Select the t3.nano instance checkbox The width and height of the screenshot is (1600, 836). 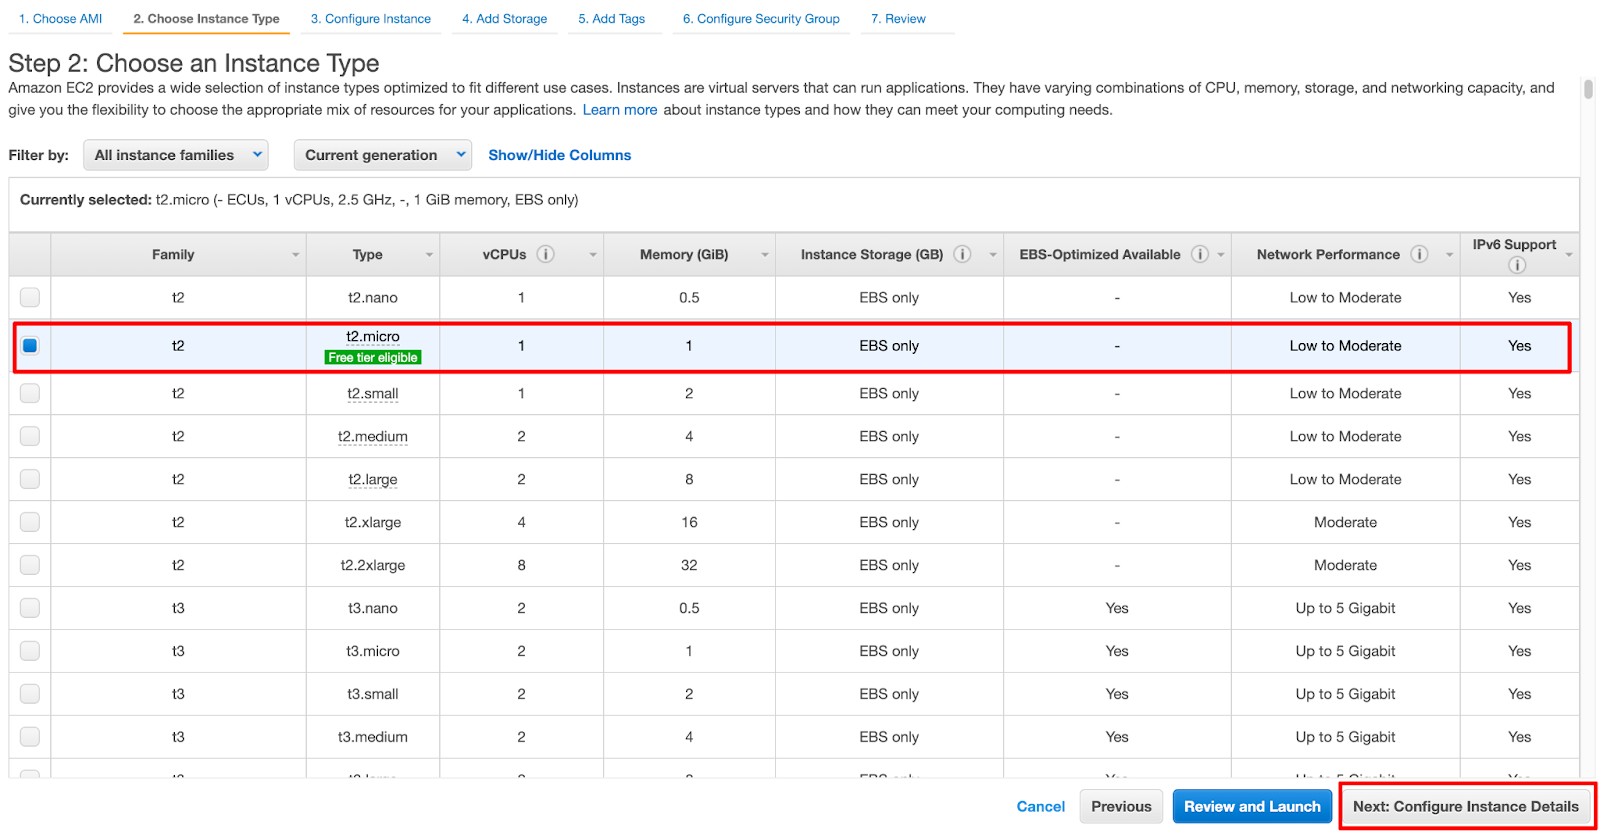pyautogui.click(x=30, y=608)
